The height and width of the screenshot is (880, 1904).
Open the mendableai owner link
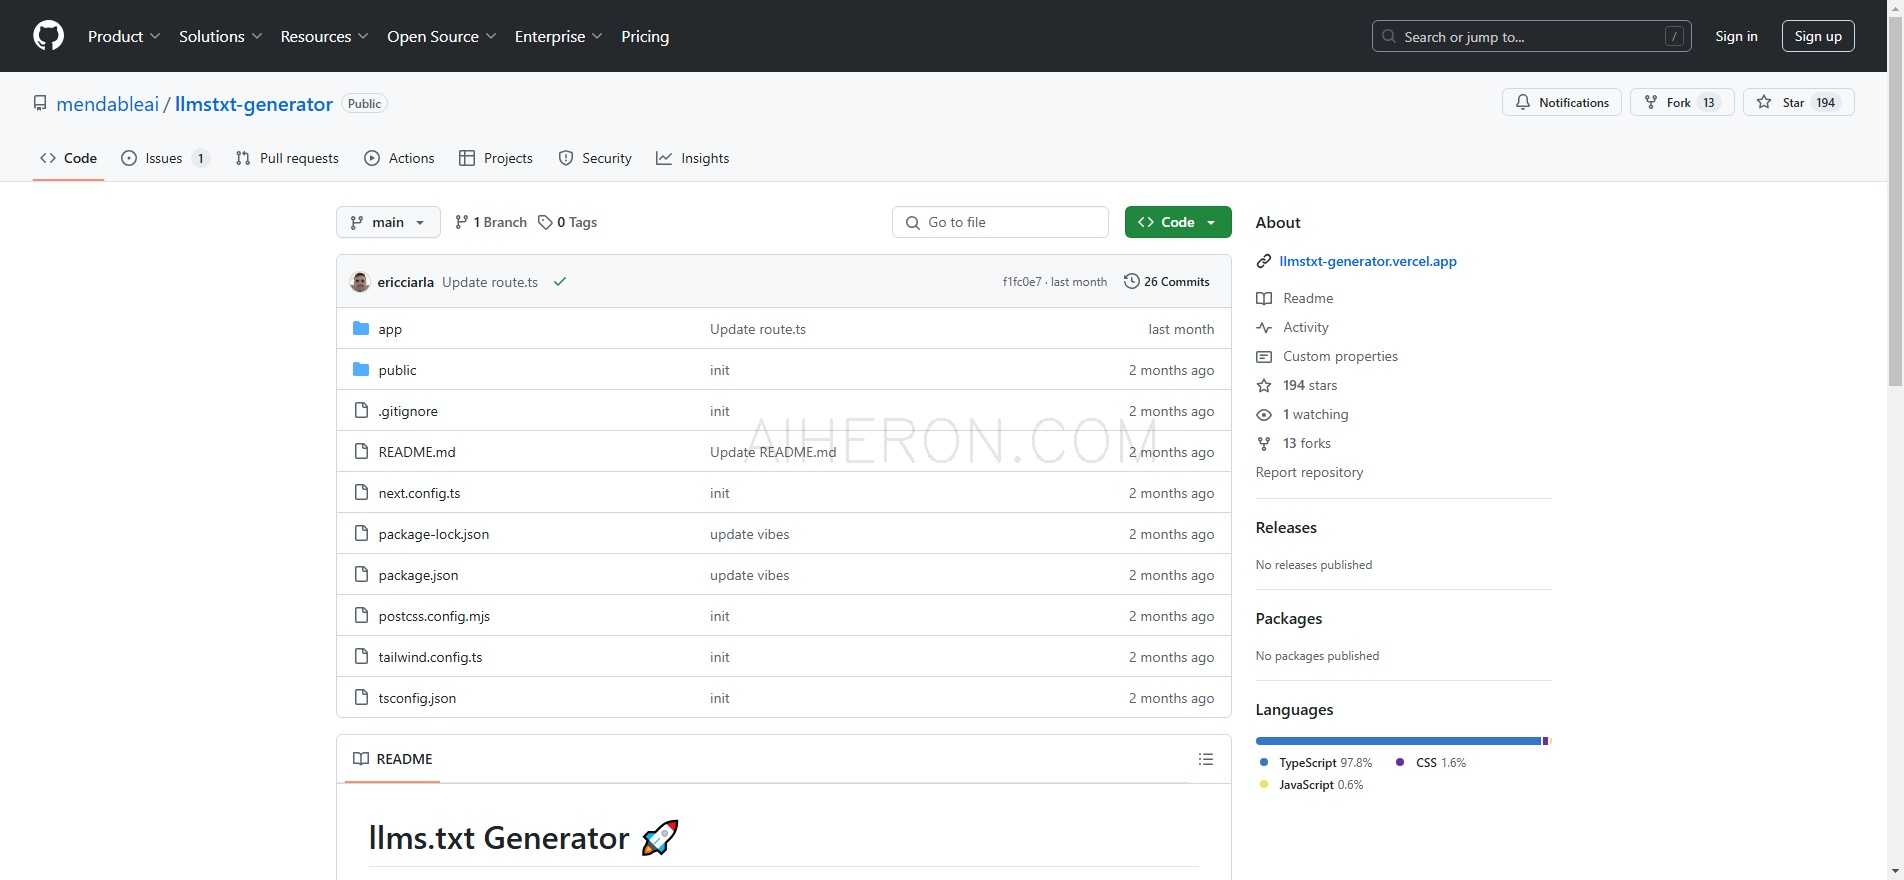click(107, 104)
